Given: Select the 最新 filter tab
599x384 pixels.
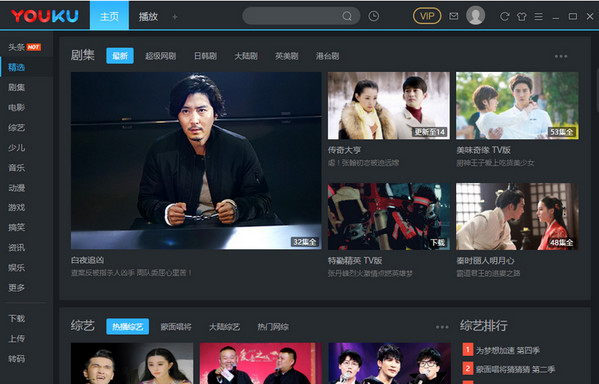Looking at the screenshot, I should 120,56.
